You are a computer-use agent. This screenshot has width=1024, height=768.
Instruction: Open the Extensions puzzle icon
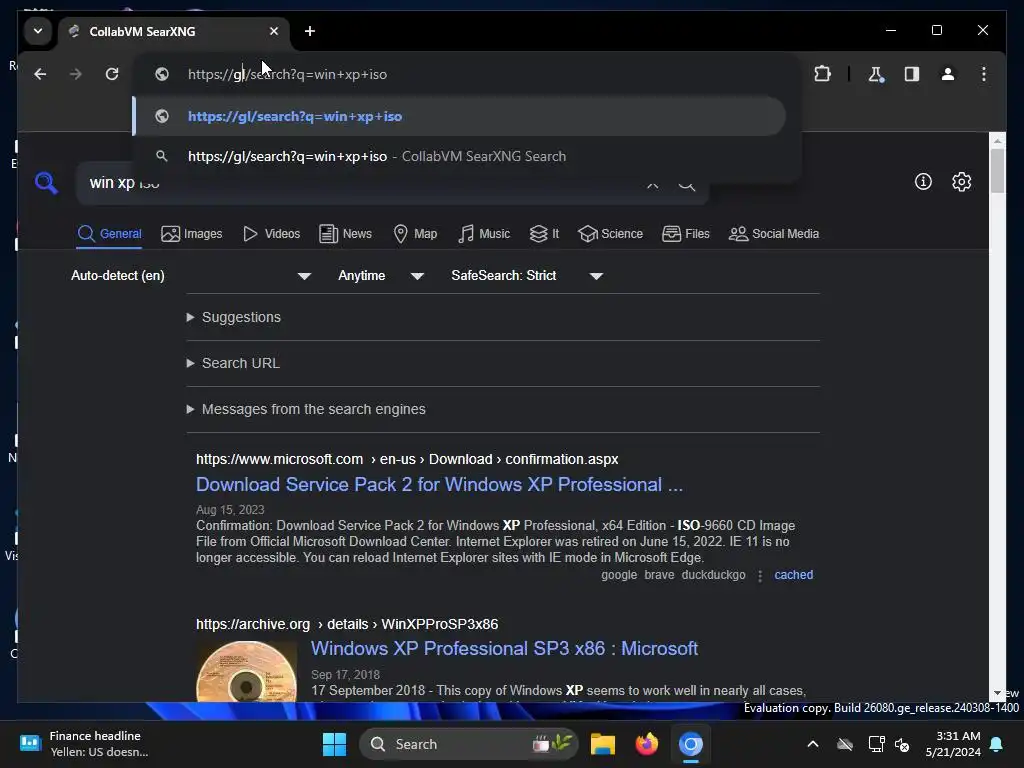click(822, 74)
